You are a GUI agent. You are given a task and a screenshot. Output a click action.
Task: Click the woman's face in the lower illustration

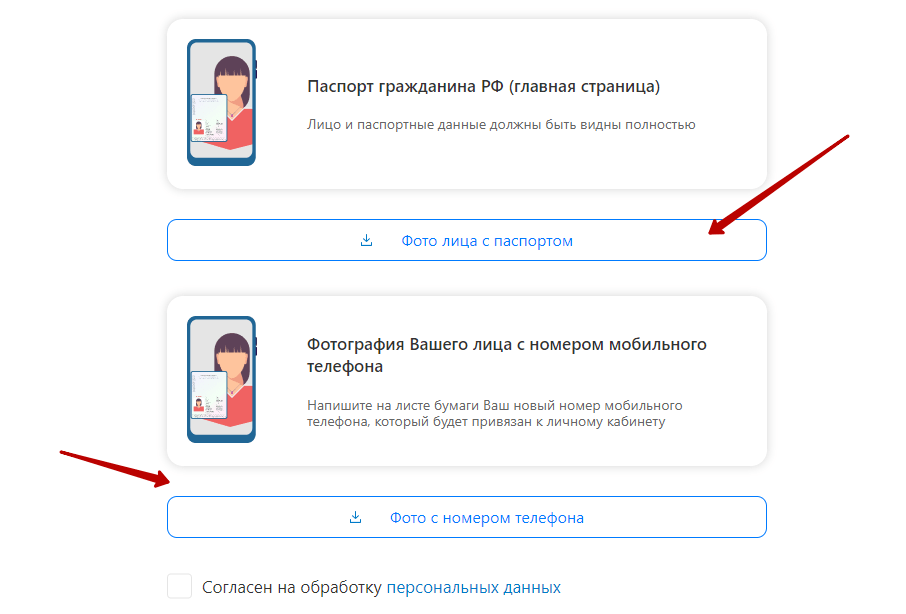point(232,362)
